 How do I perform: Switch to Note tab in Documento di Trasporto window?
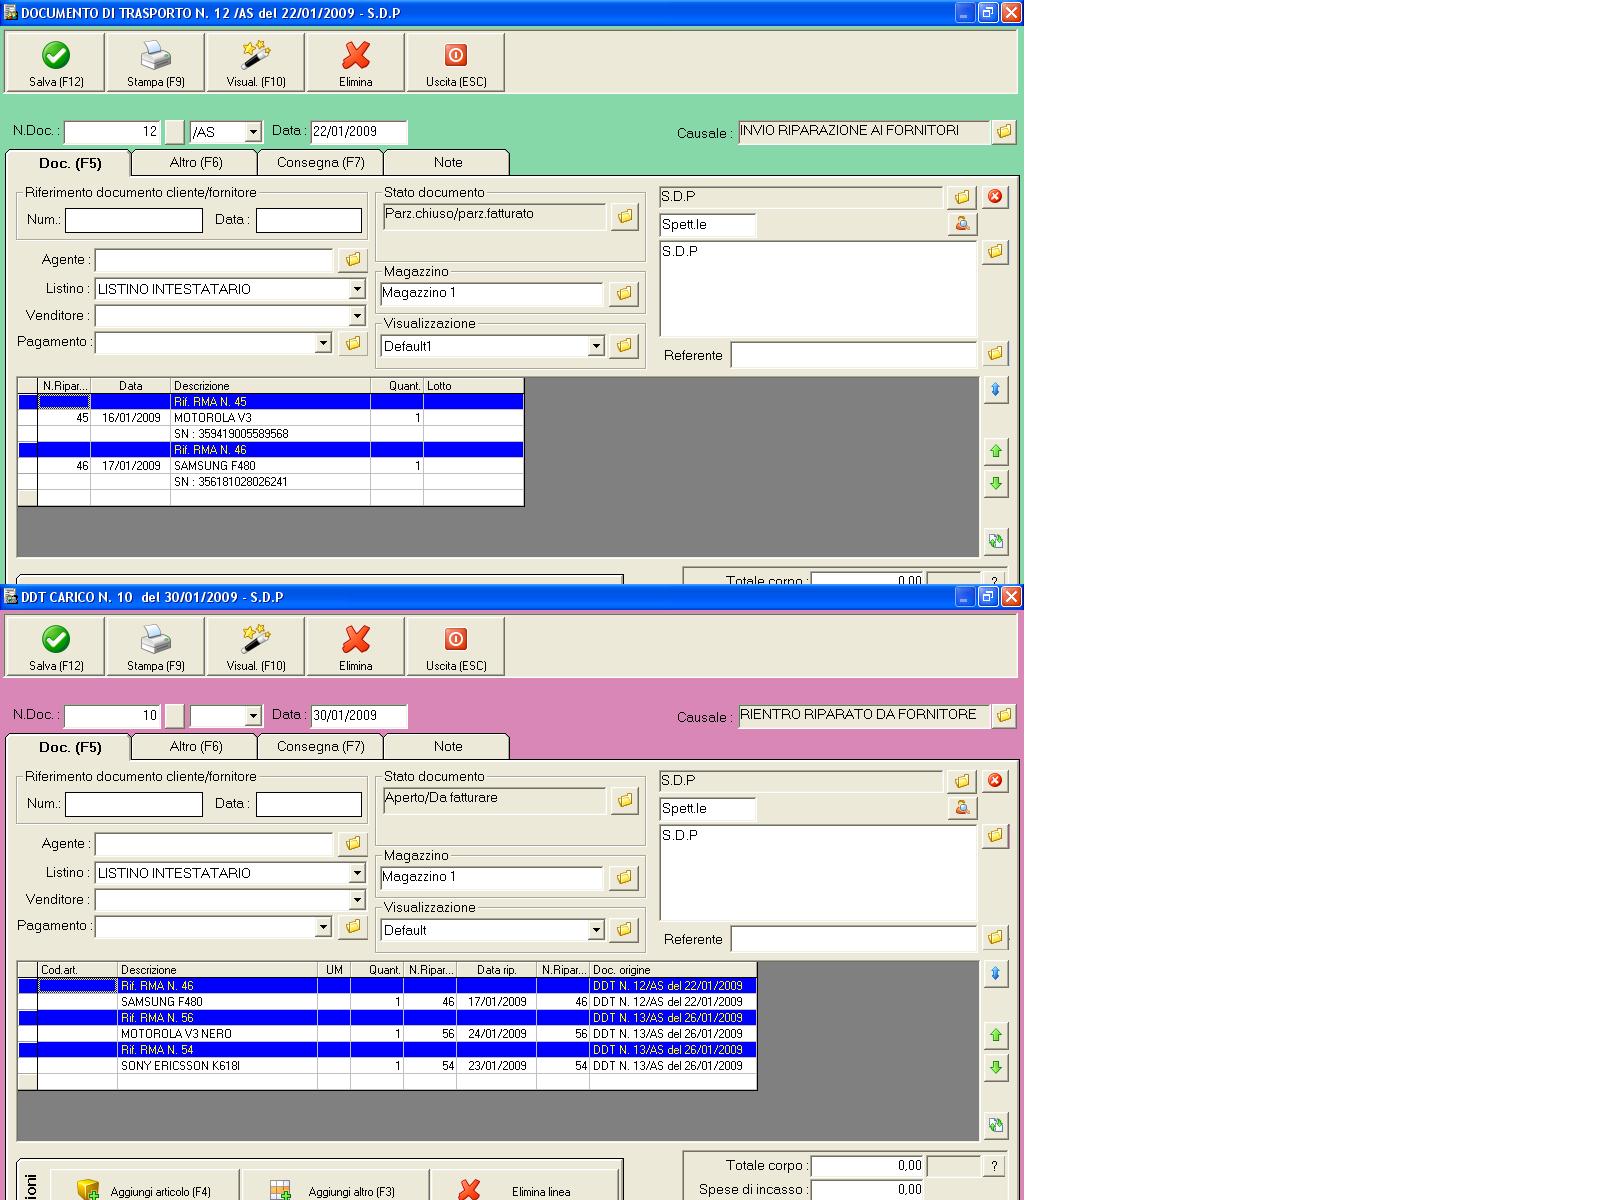[448, 162]
